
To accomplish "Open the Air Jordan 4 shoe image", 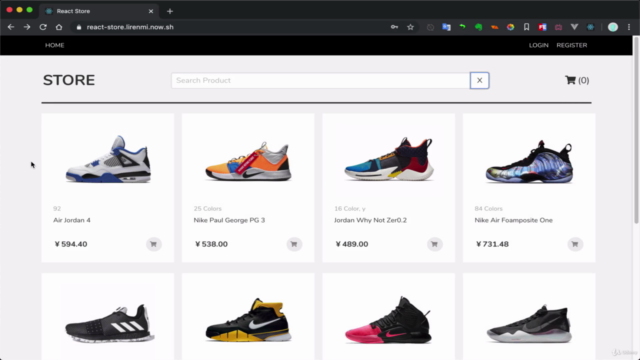I will click(x=108, y=159).
